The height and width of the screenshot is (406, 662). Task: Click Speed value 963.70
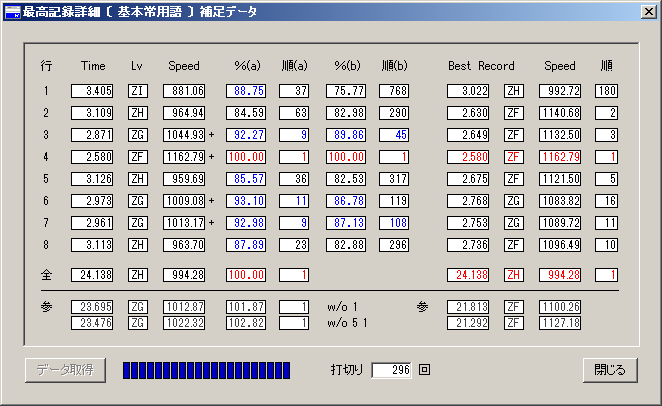click(x=184, y=245)
